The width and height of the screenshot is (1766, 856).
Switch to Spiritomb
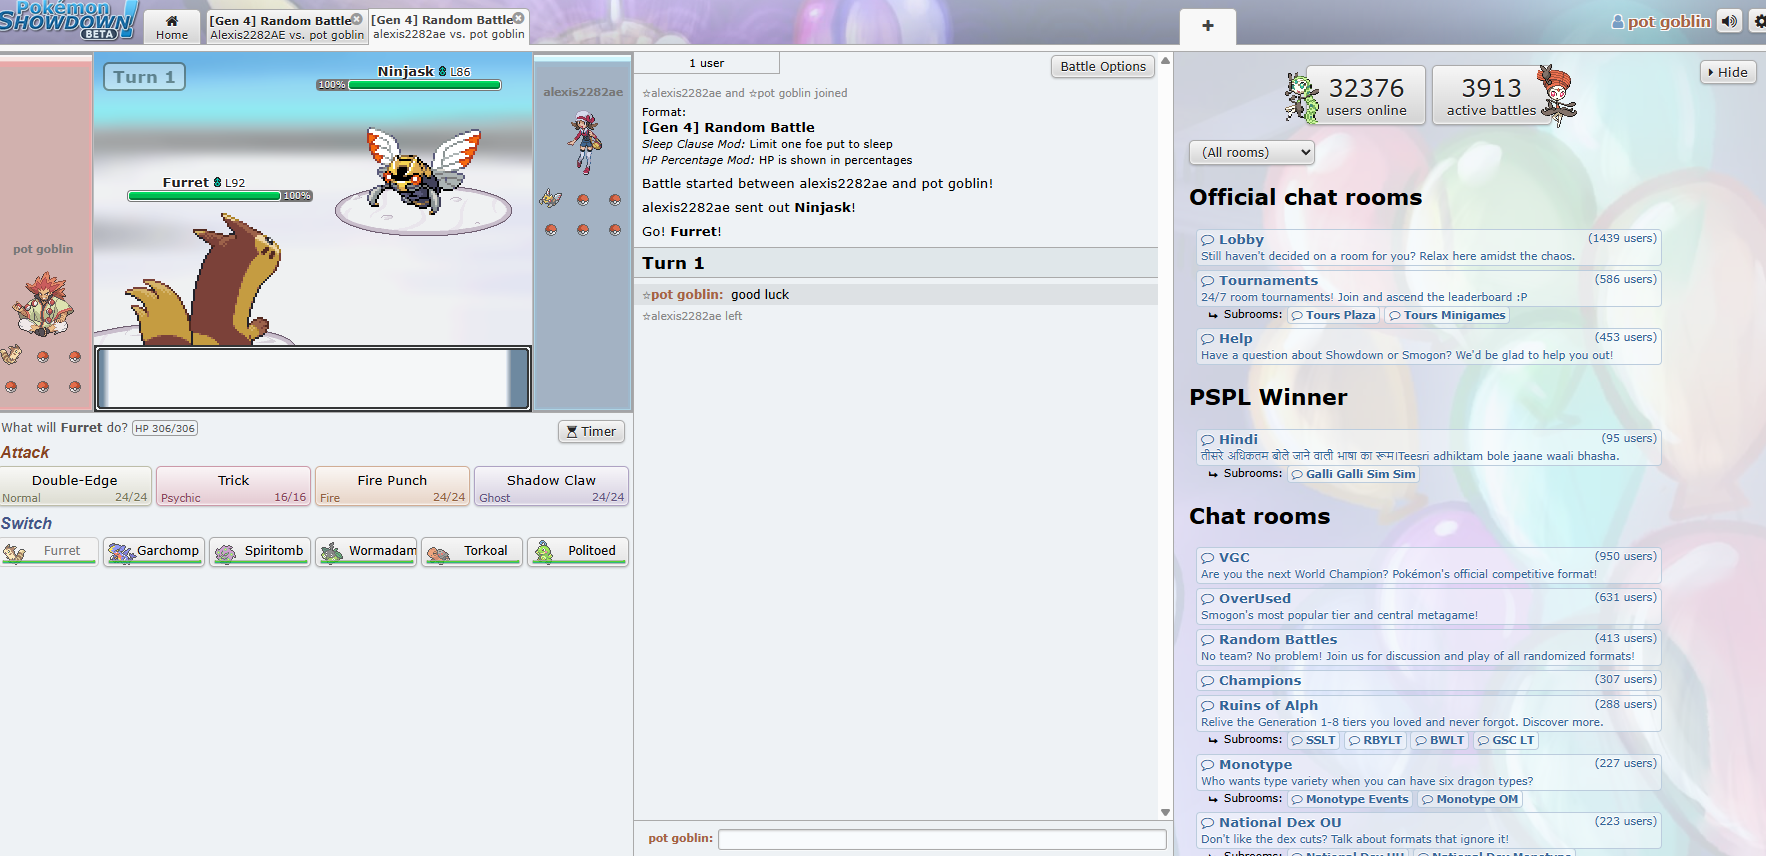(x=260, y=551)
